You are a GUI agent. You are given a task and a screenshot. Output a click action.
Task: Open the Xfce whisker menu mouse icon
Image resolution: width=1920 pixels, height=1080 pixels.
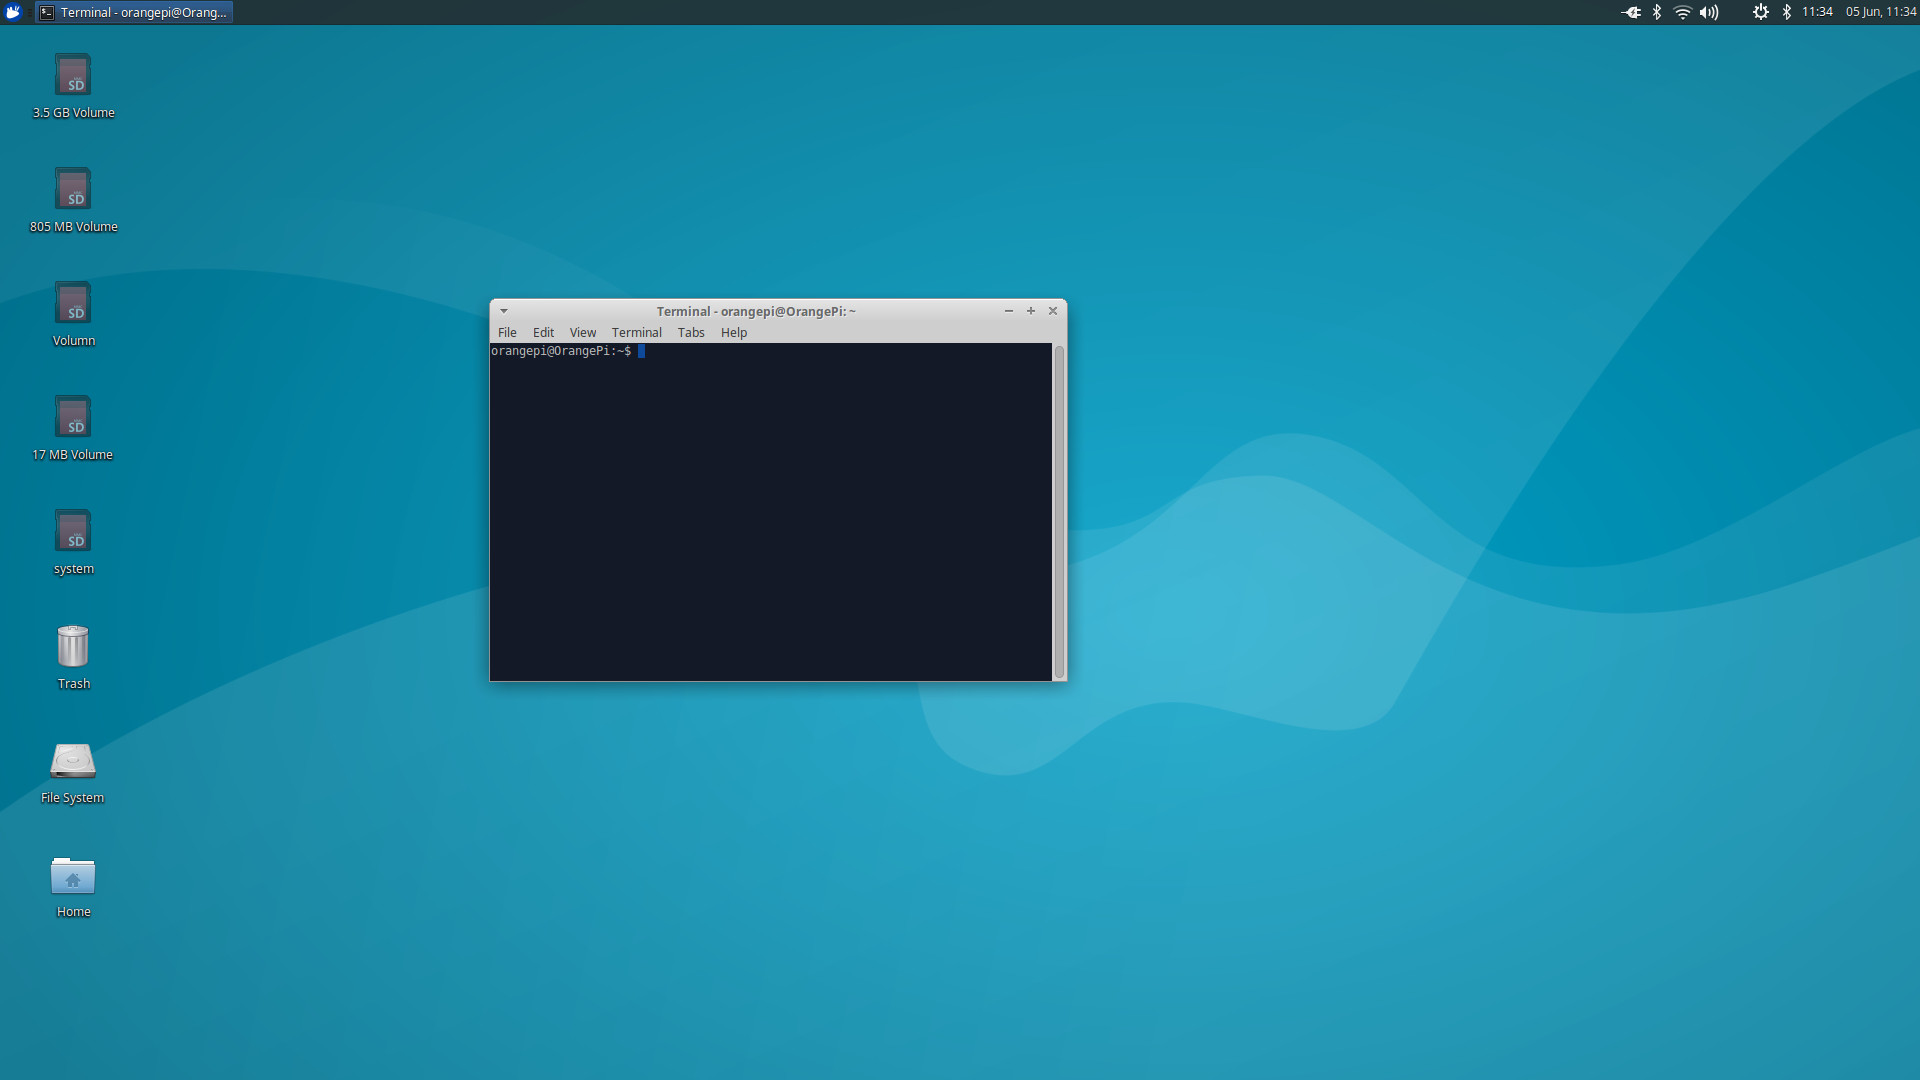pyautogui.click(x=13, y=12)
